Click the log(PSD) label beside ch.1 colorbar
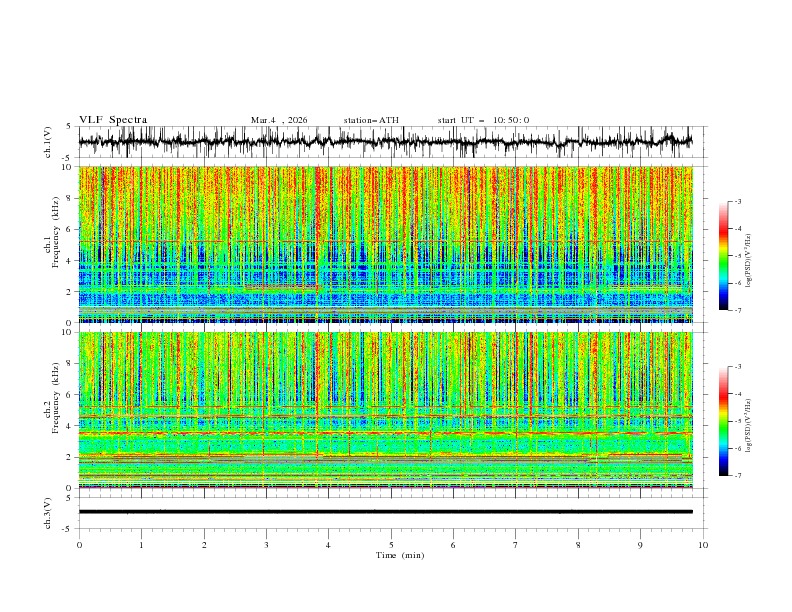 [749, 261]
